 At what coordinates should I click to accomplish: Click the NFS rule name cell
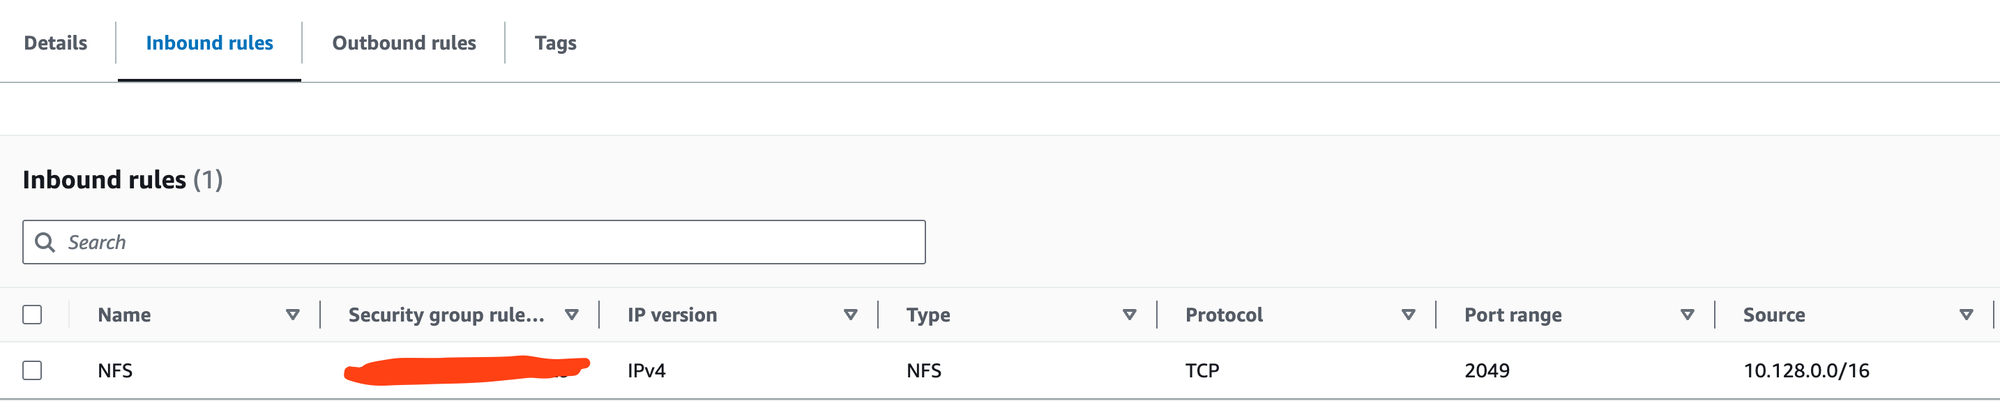tap(115, 370)
